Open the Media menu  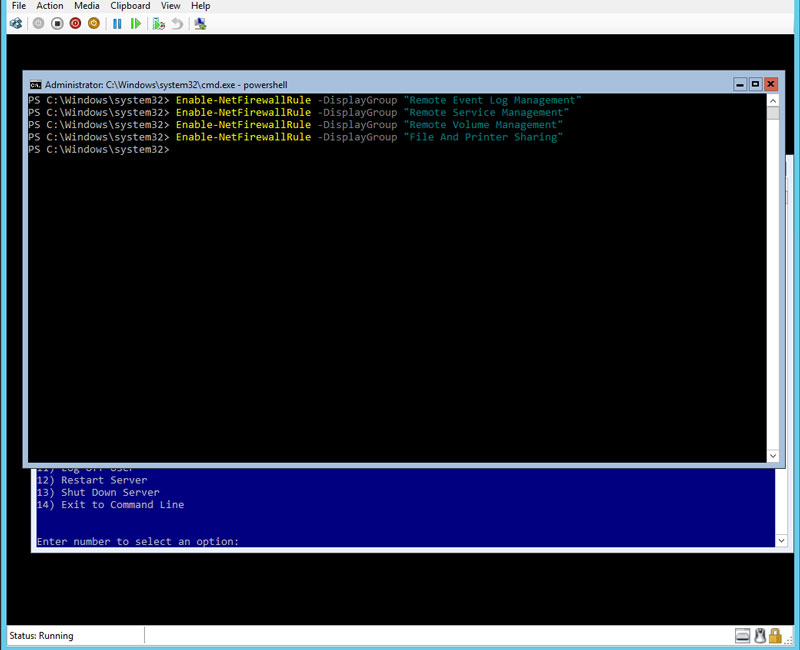click(x=87, y=6)
